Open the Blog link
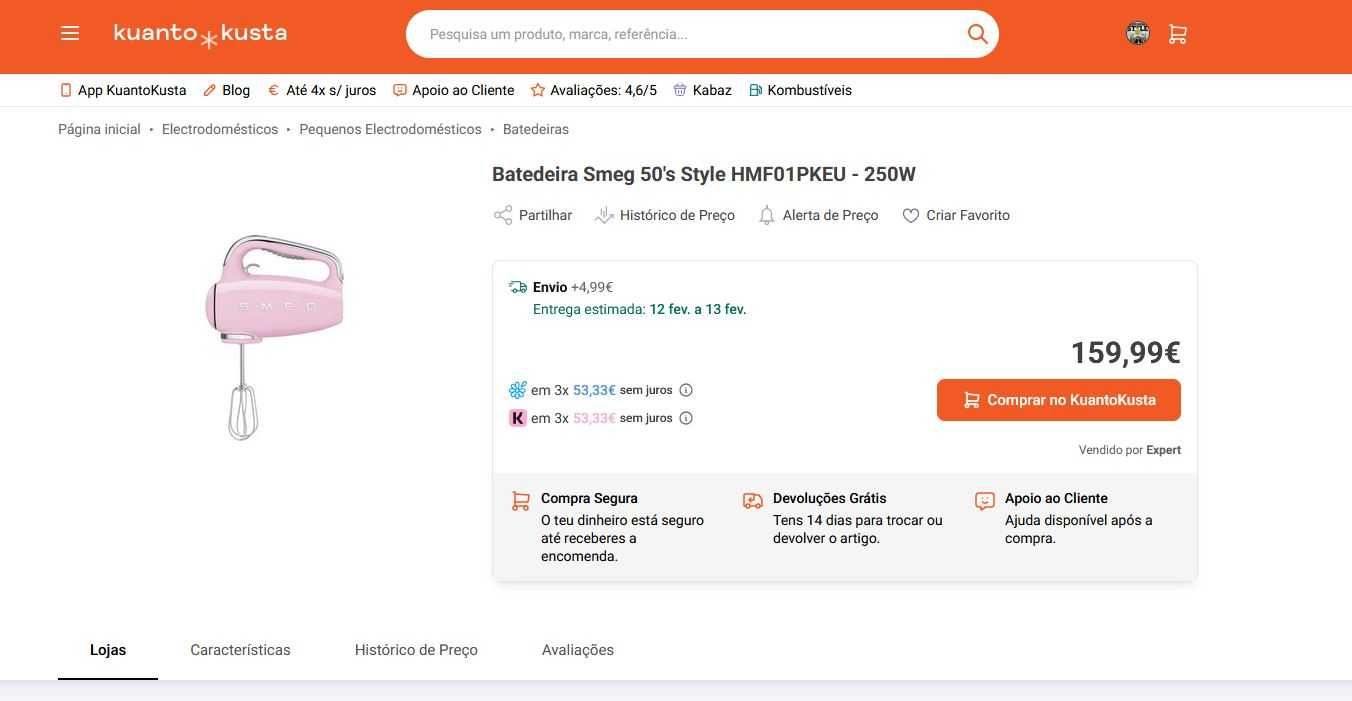The image size is (1352, 701). [227, 90]
